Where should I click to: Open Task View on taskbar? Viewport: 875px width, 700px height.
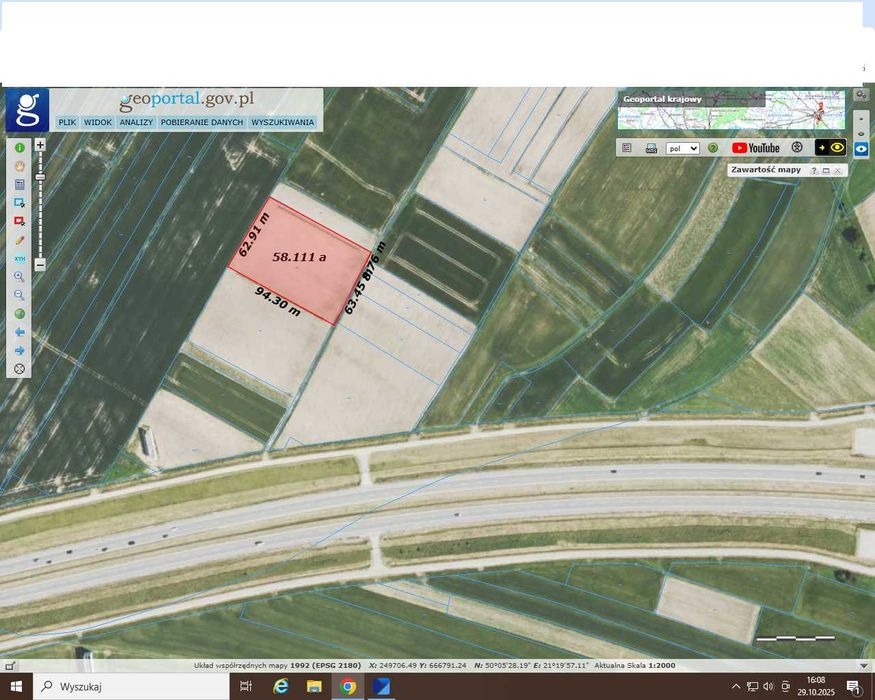(246, 687)
